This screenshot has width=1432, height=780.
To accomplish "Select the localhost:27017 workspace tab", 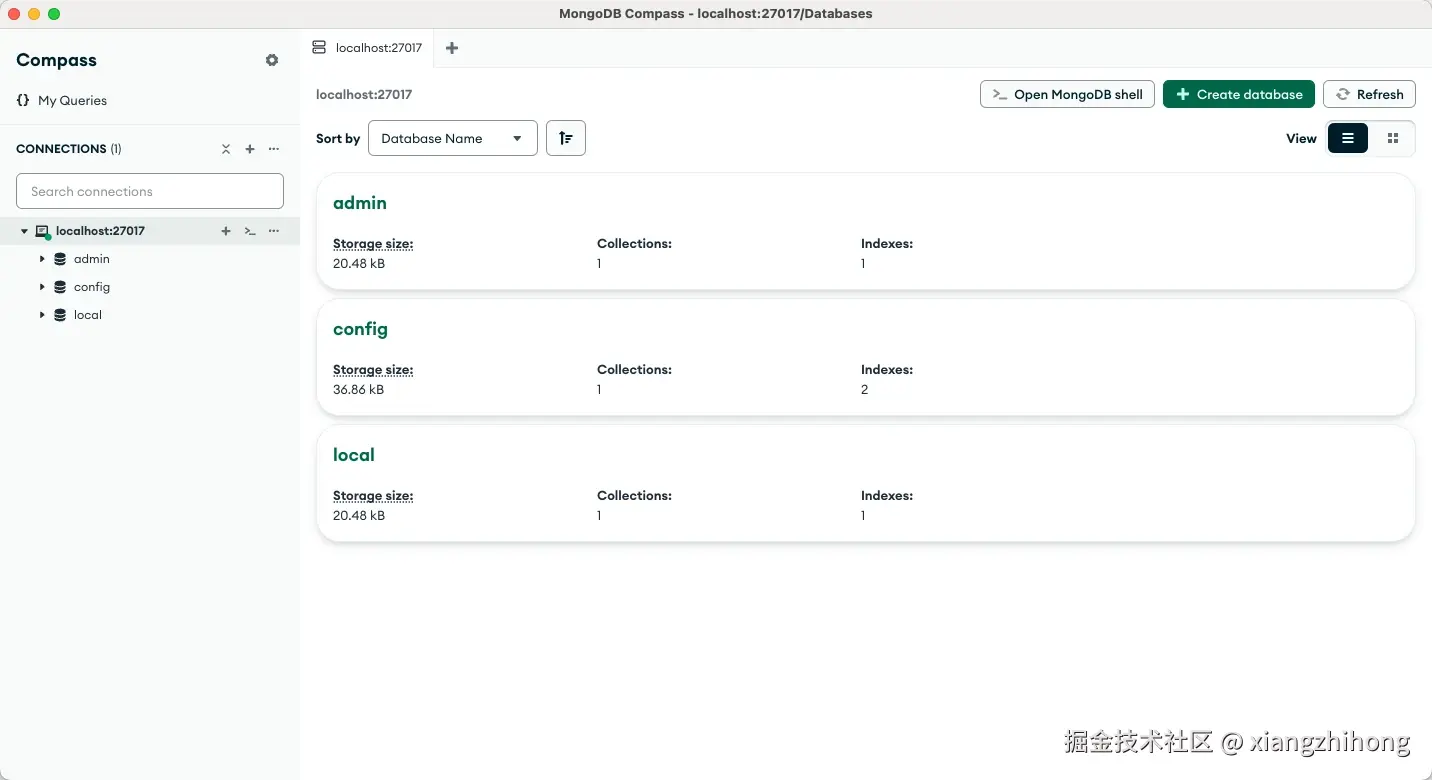I will click(368, 48).
